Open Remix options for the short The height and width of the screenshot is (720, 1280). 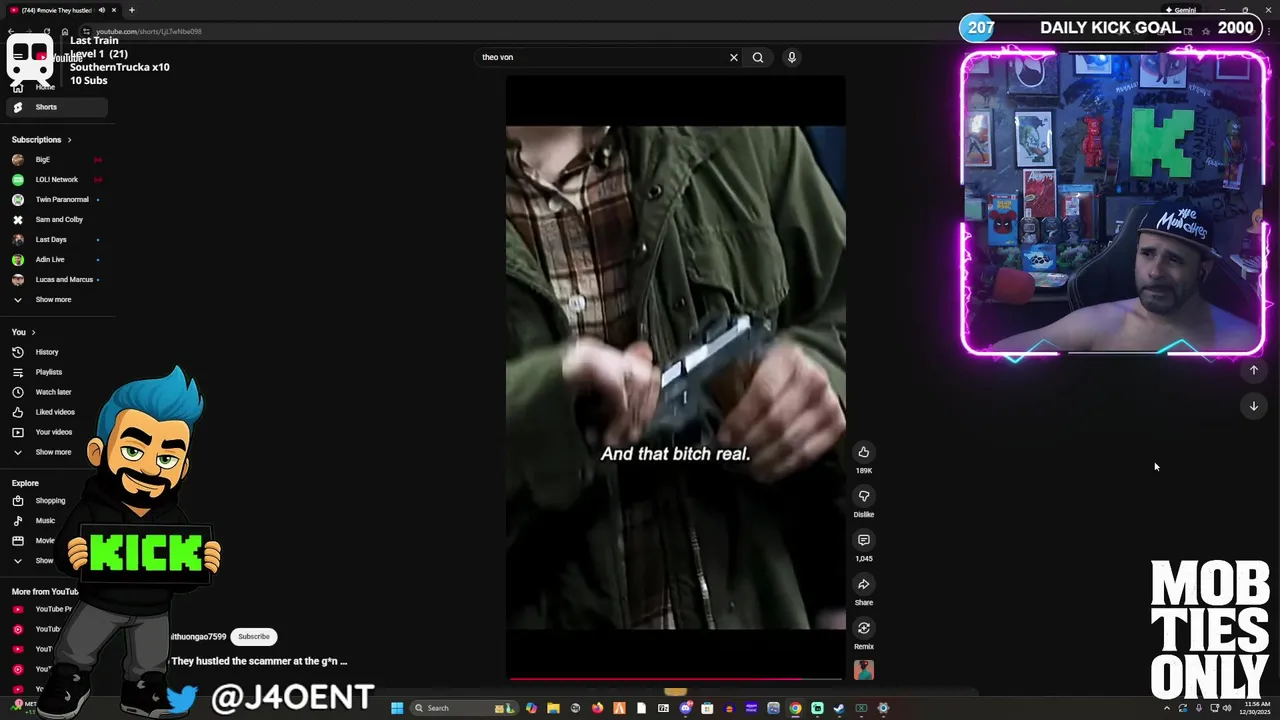click(864, 628)
